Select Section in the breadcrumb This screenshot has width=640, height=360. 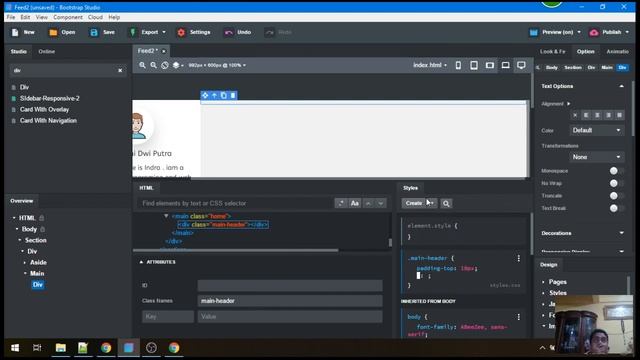coord(573,68)
